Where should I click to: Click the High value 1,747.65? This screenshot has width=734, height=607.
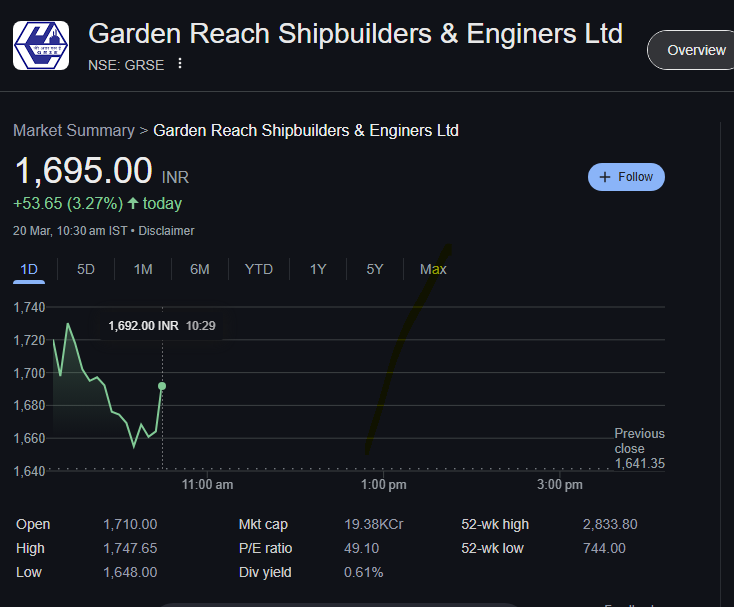click(130, 548)
